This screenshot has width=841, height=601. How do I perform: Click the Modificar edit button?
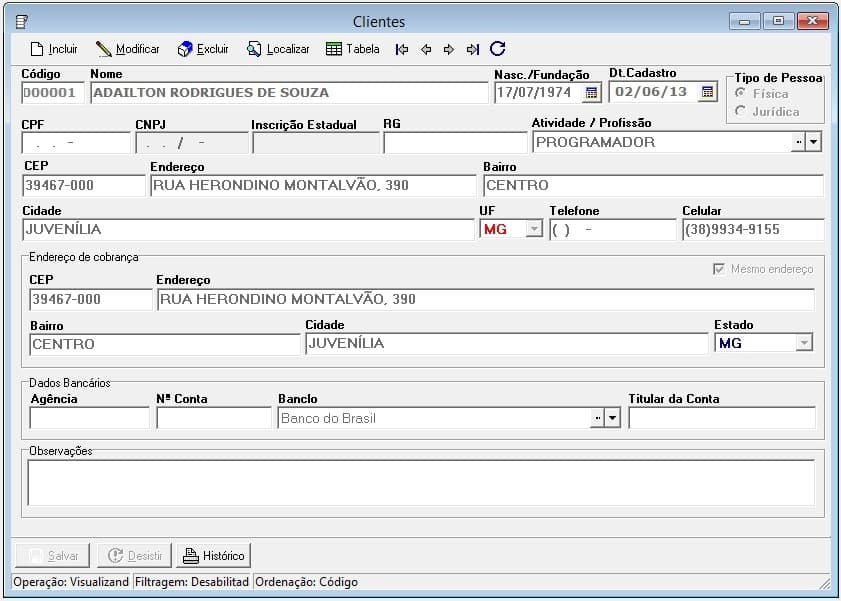click(x=128, y=49)
